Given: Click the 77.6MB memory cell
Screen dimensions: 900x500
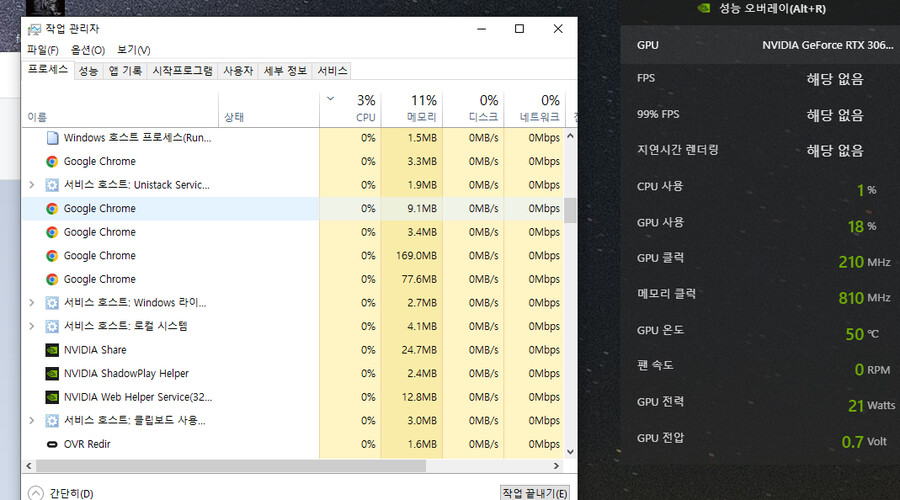Looking at the screenshot, I should [412, 279].
